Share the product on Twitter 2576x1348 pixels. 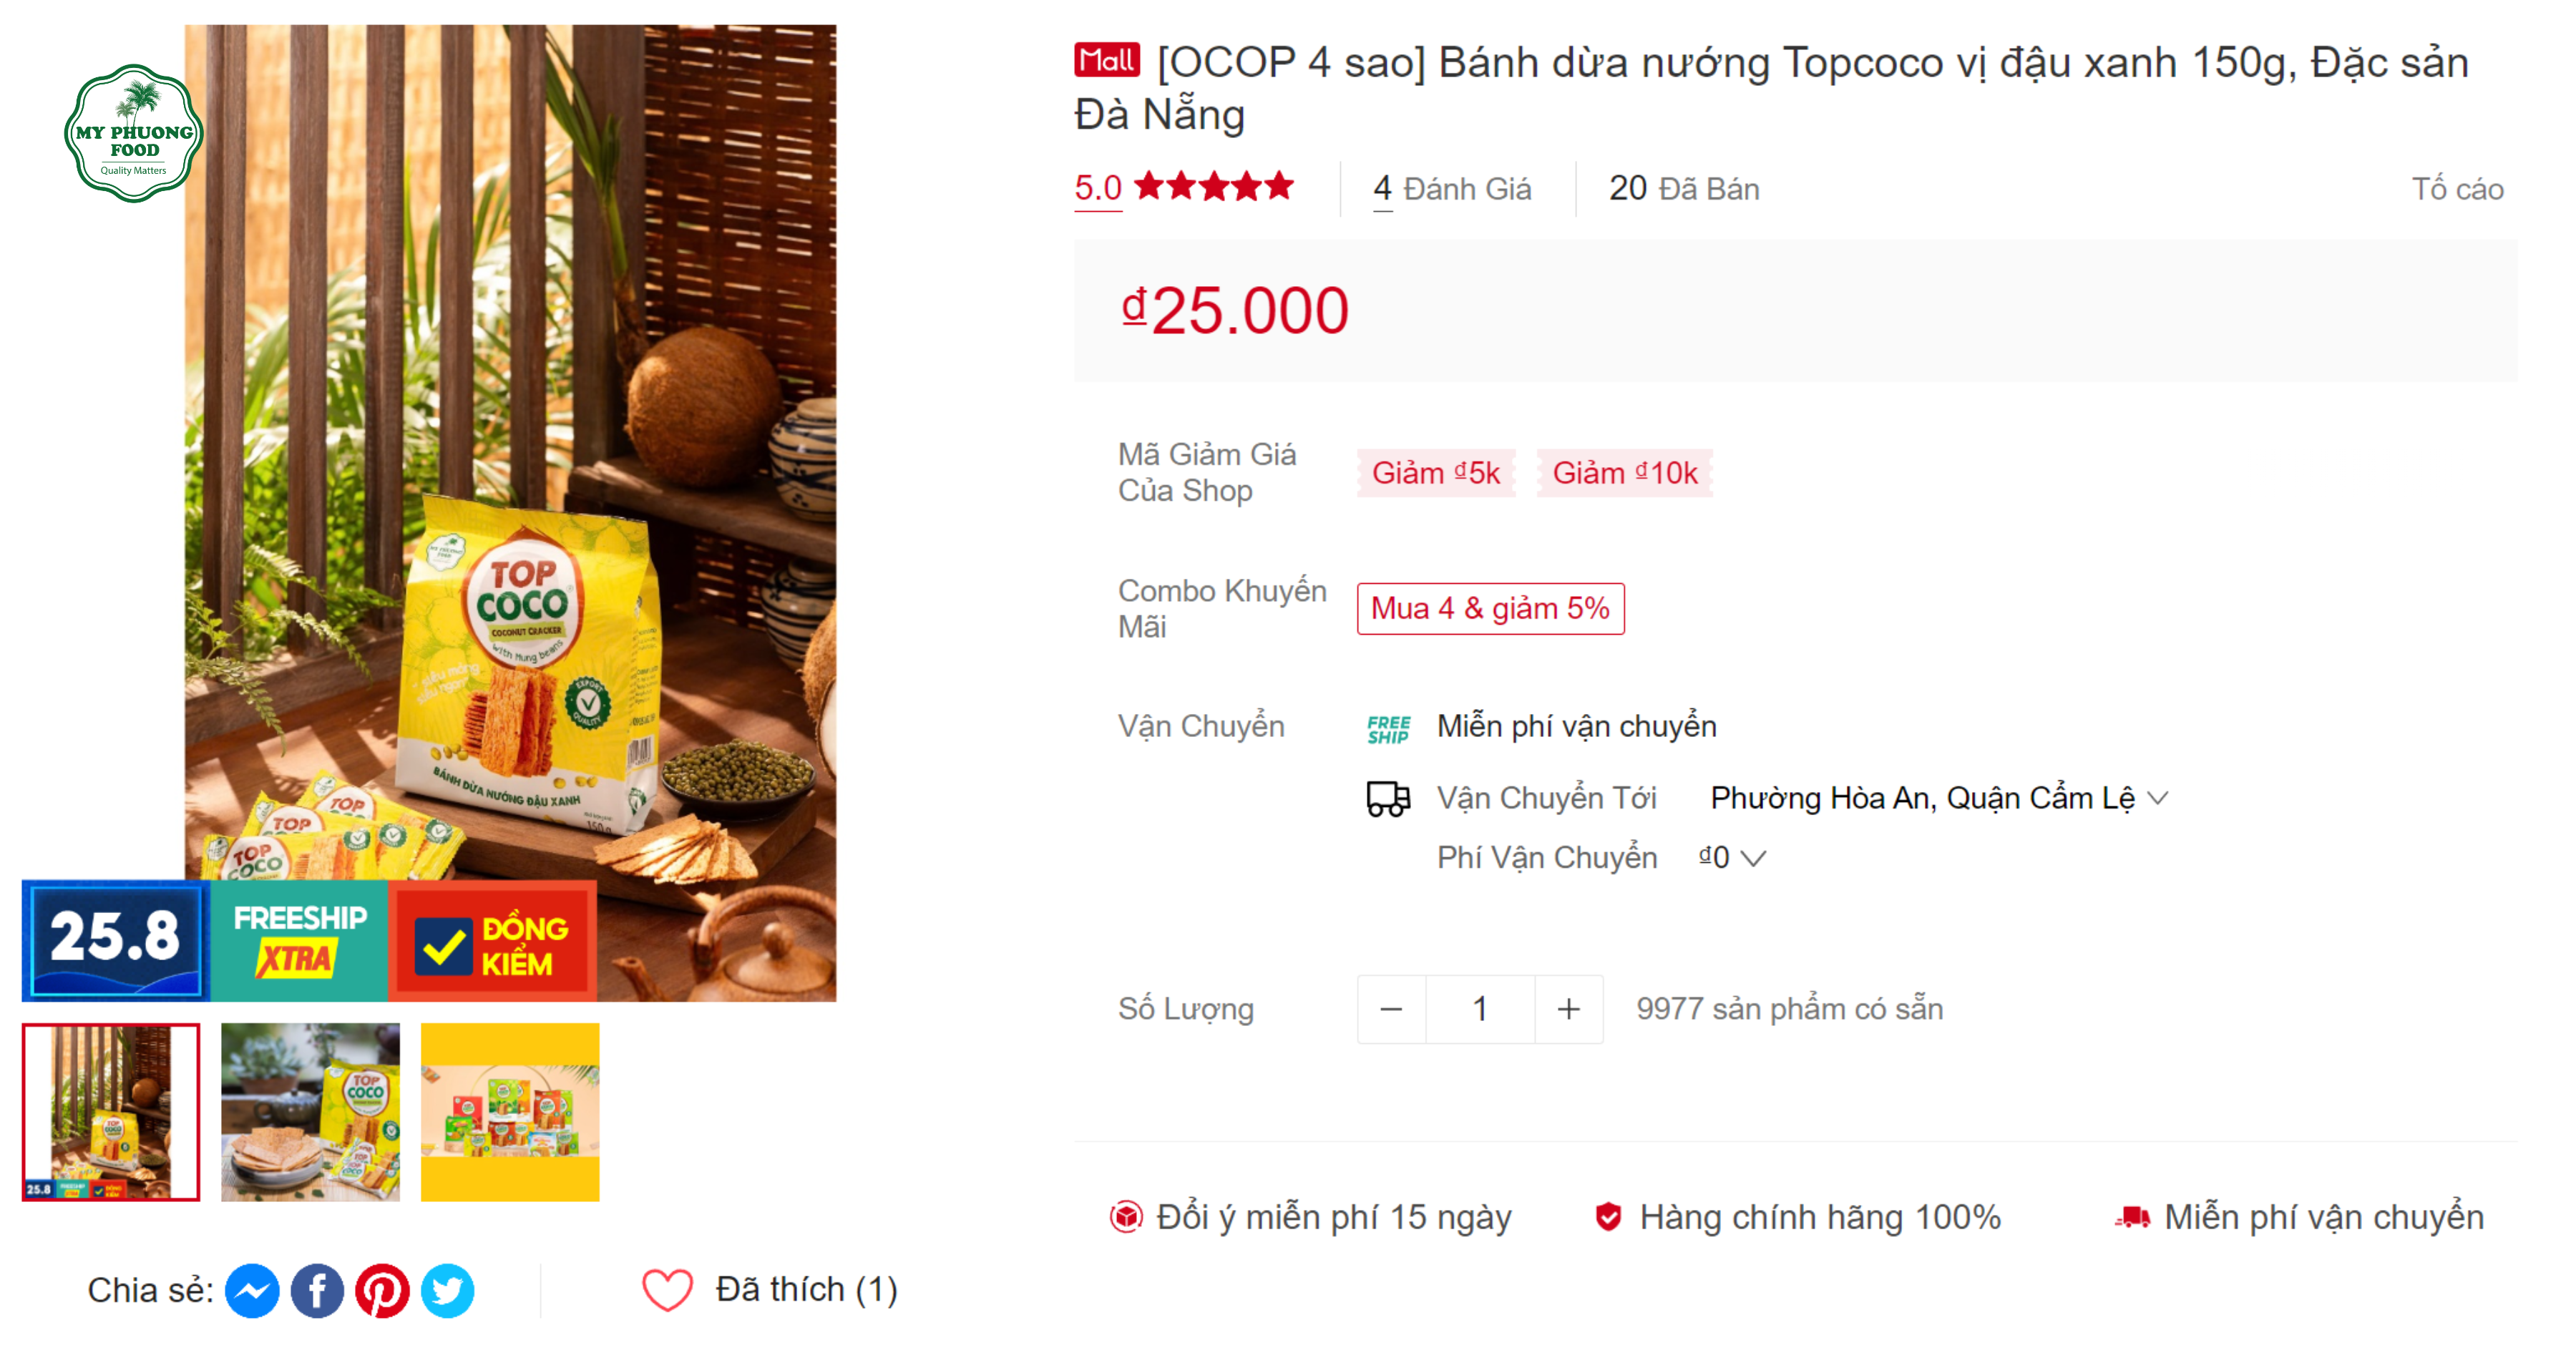tap(449, 1290)
